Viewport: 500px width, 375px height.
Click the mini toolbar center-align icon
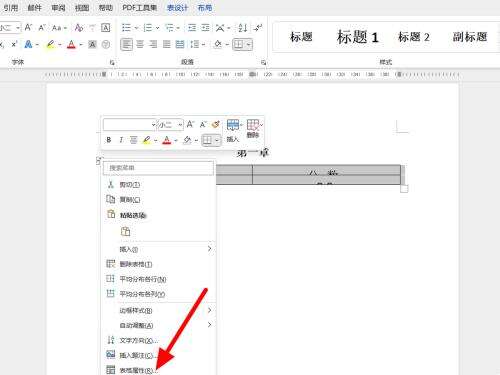[x=134, y=140]
